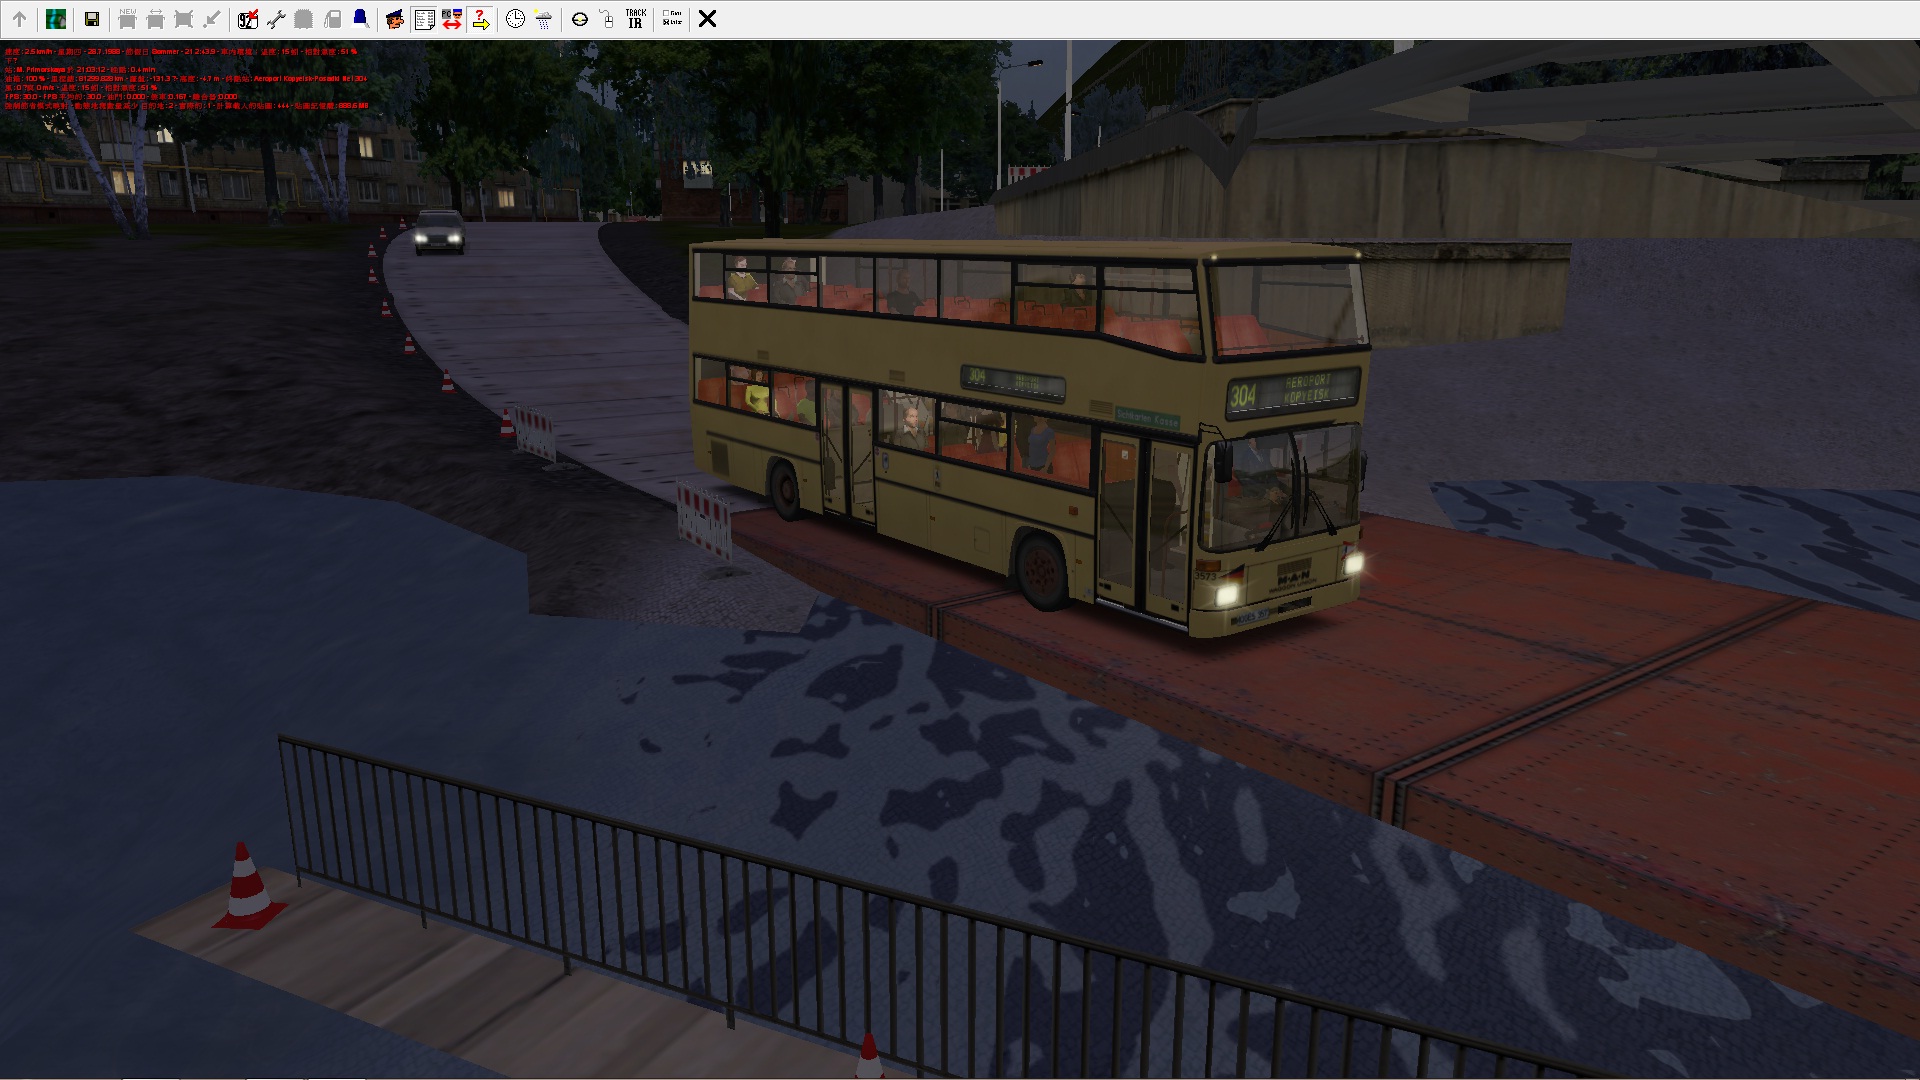1920x1080 pixels.
Task: Click the up arrow toolbar icon
Action: tap(19, 19)
